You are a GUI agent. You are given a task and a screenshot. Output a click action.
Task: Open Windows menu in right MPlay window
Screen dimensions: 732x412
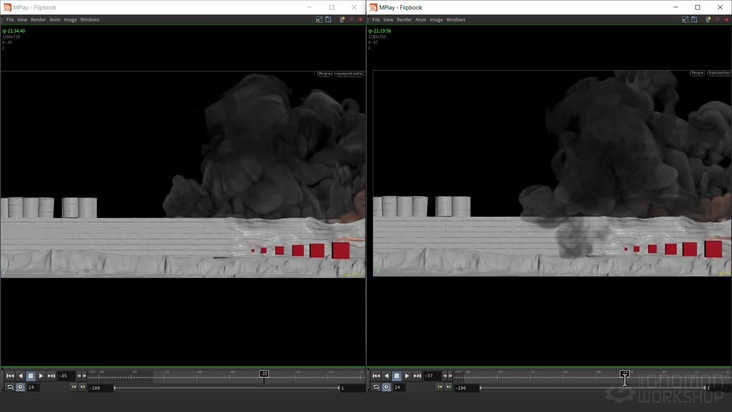pyautogui.click(x=456, y=20)
